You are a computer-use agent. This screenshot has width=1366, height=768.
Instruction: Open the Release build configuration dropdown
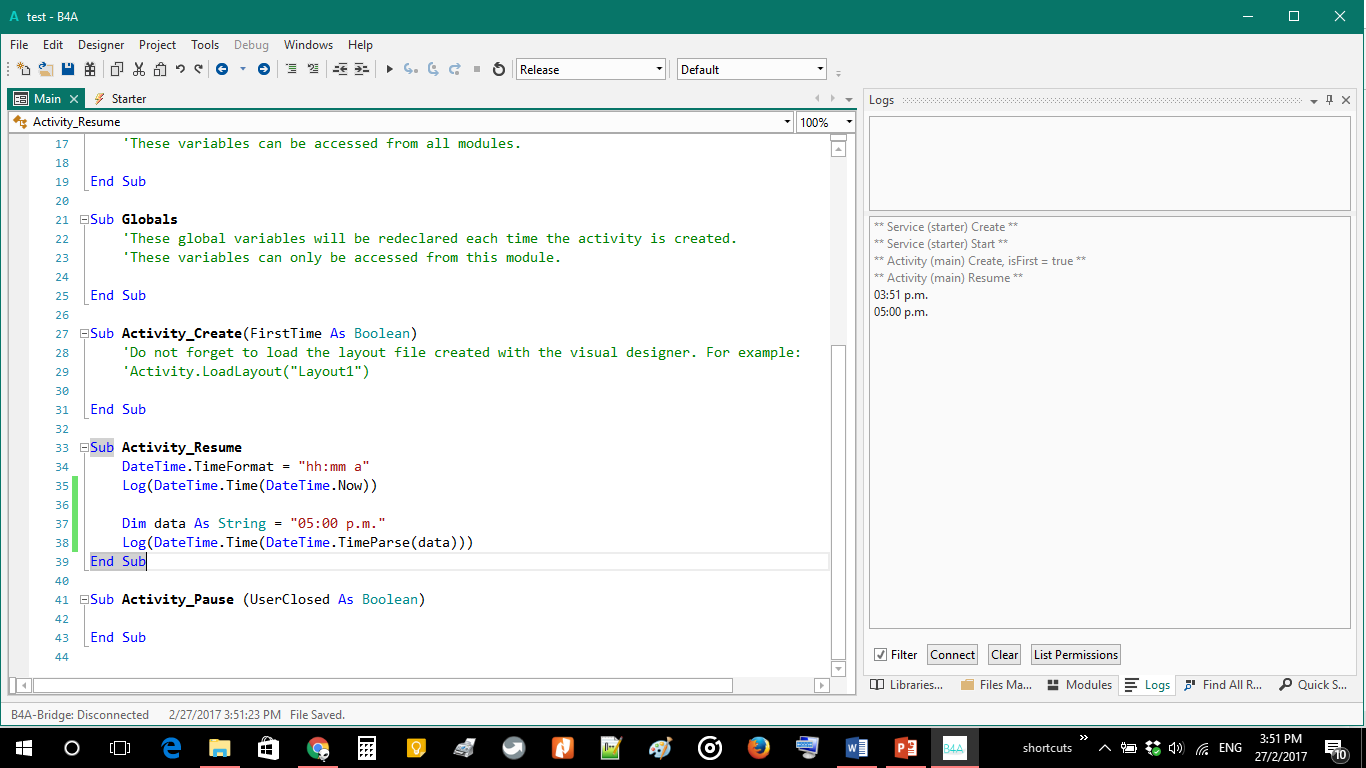(x=659, y=69)
